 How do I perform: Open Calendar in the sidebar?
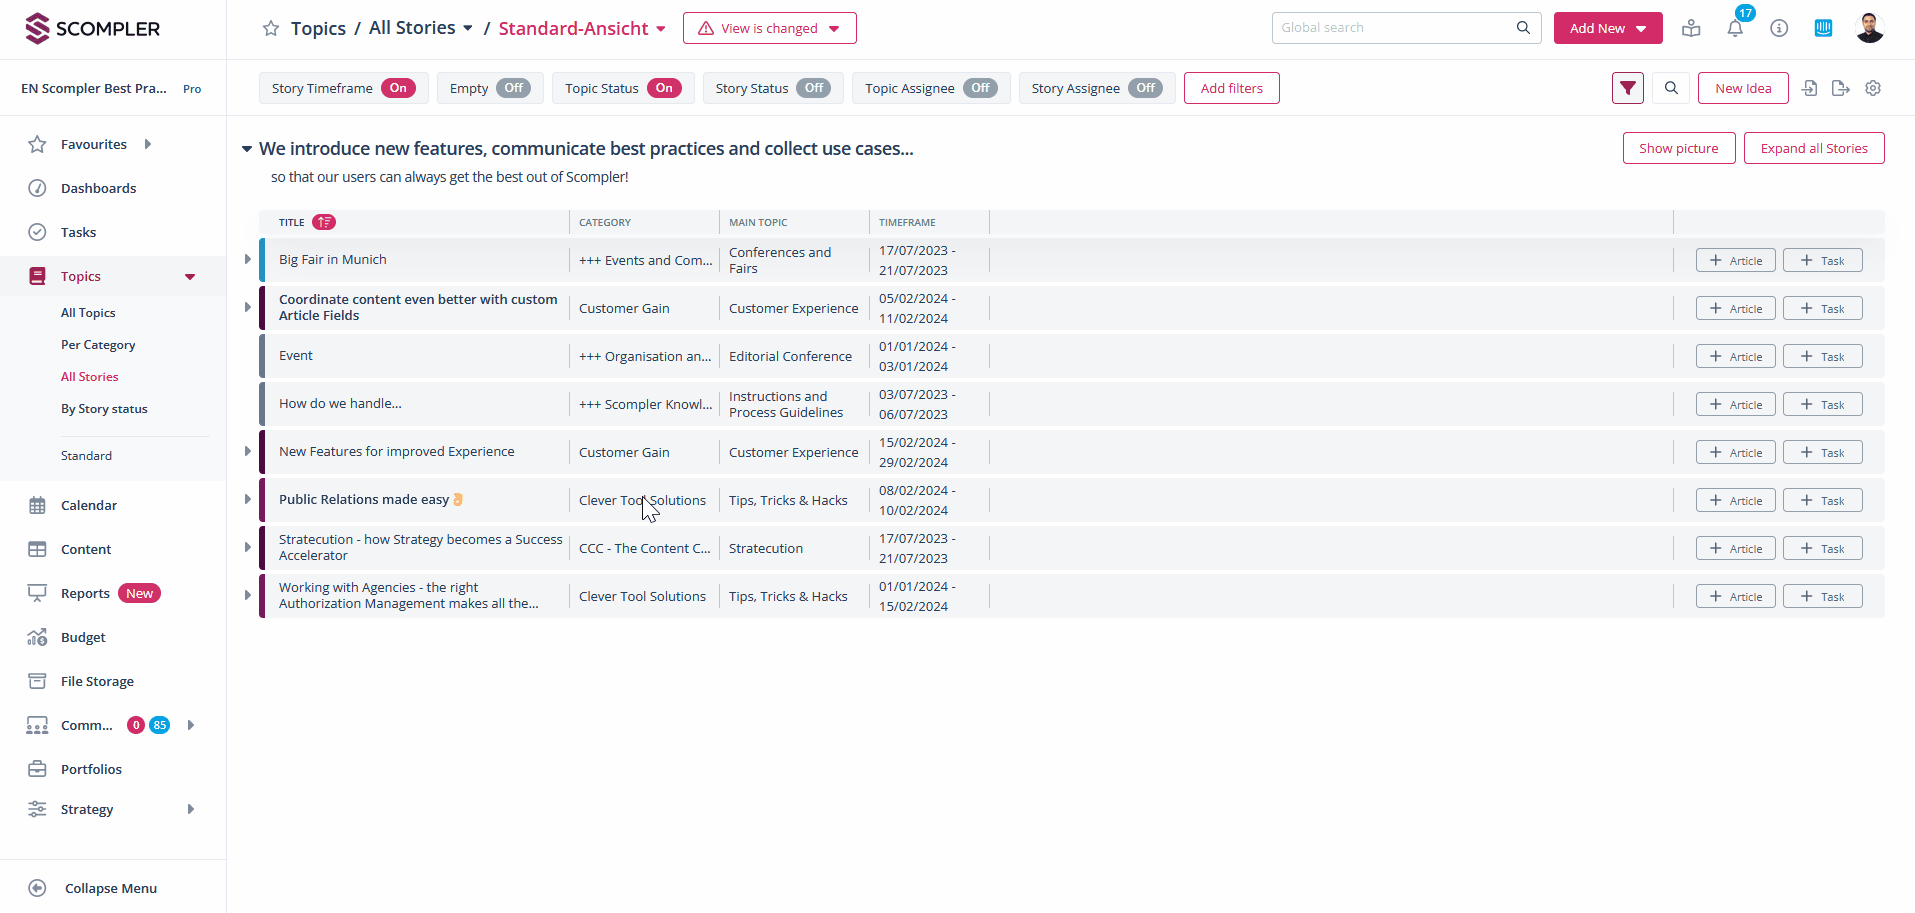point(89,505)
